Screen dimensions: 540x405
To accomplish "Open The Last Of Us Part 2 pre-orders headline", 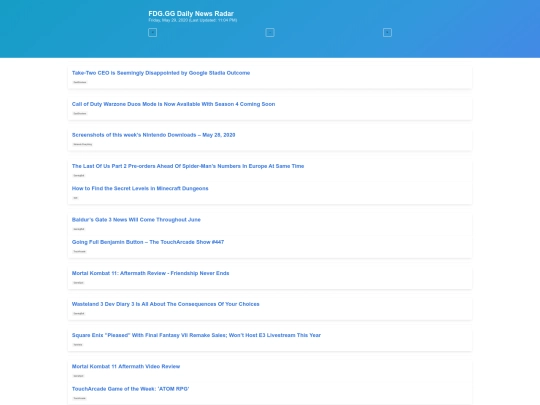I will pyautogui.click(x=188, y=166).
